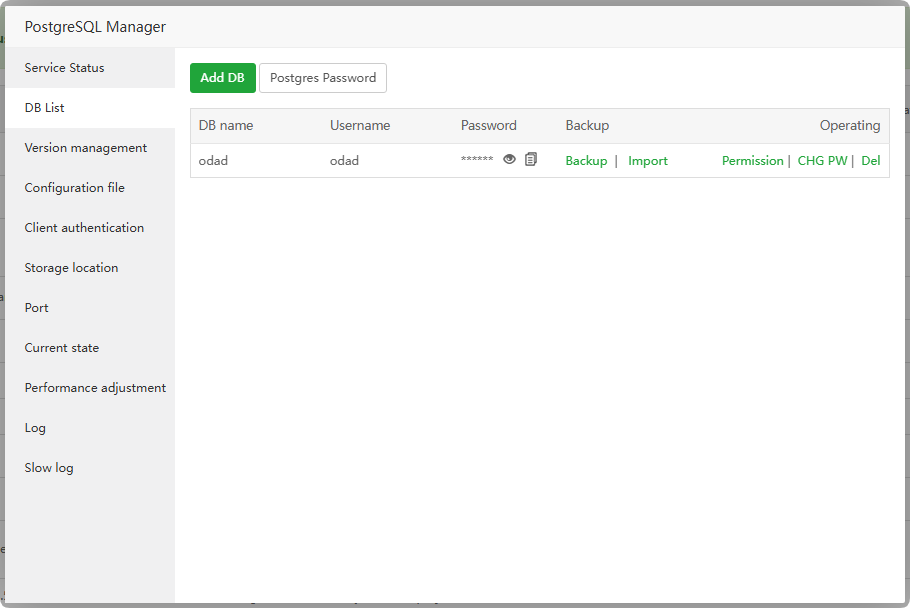910x608 pixels.
Task: Click the Password column header
Action: click(489, 125)
